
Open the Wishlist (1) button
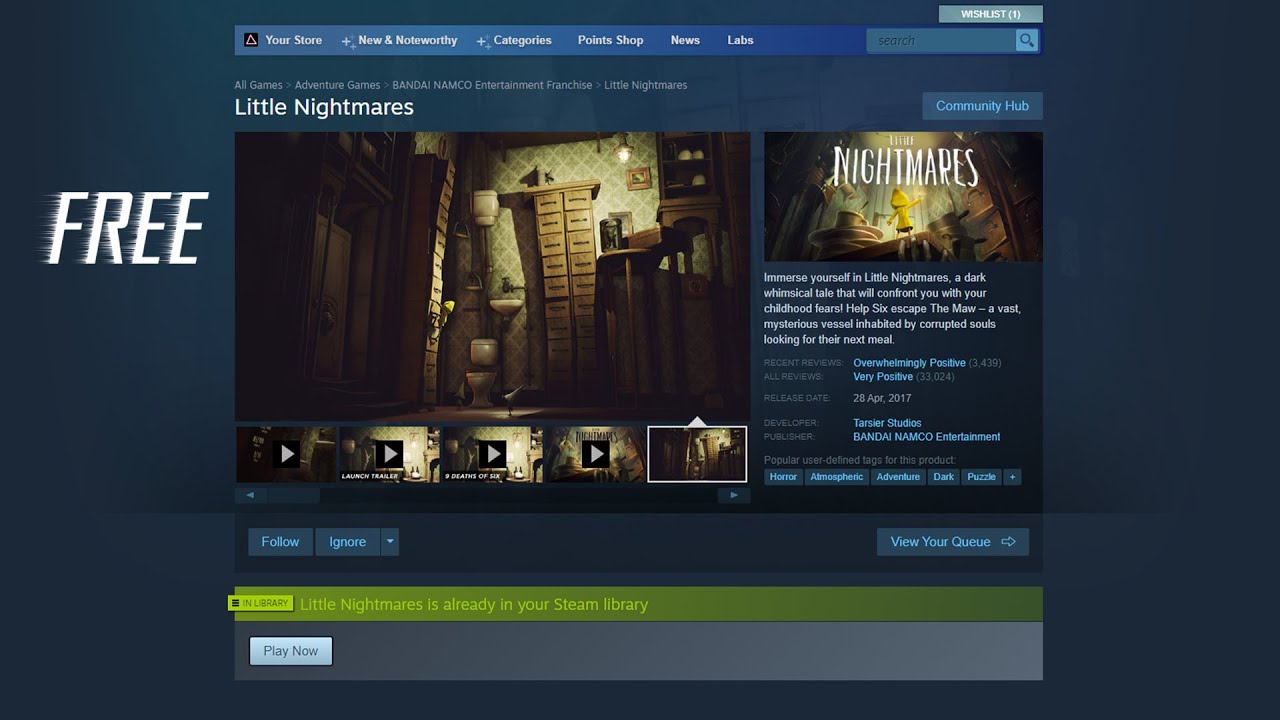pyautogui.click(x=990, y=14)
